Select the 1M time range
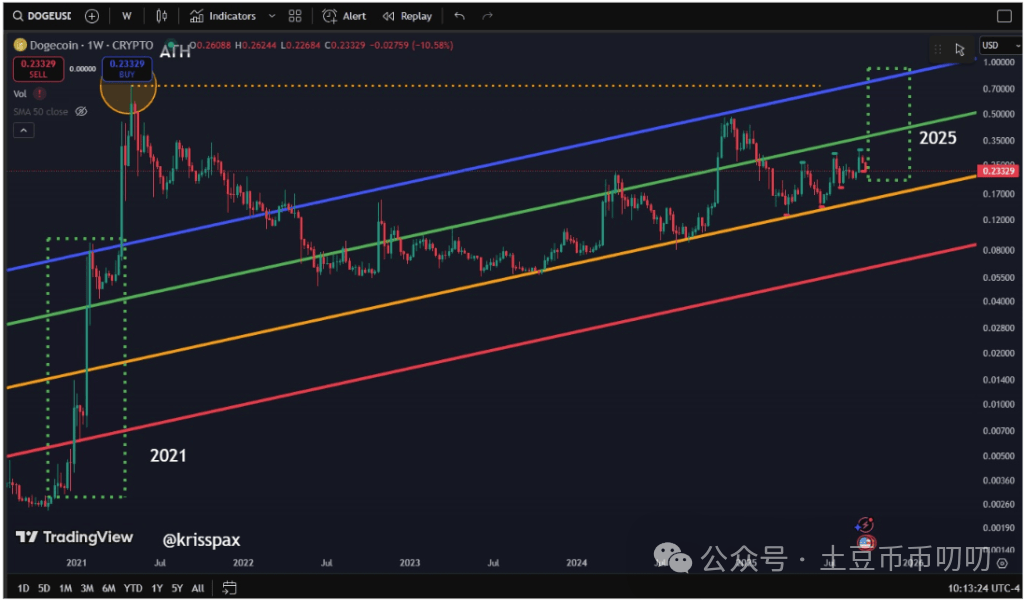Image resolution: width=1024 pixels, height=600 pixels. [65, 588]
